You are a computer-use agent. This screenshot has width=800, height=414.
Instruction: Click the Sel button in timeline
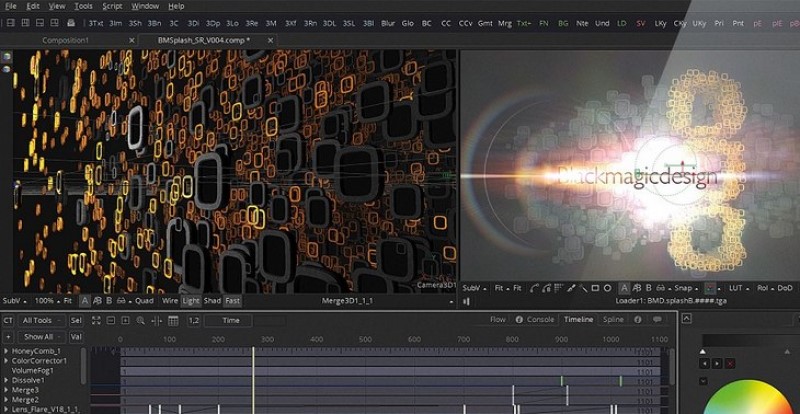click(x=76, y=320)
